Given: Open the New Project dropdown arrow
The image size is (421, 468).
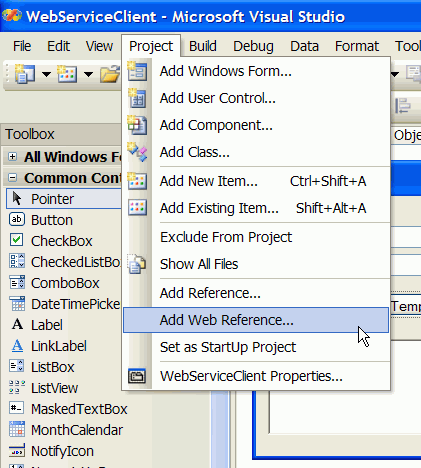Looking at the screenshot, I should pyautogui.click(x=46, y=74).
